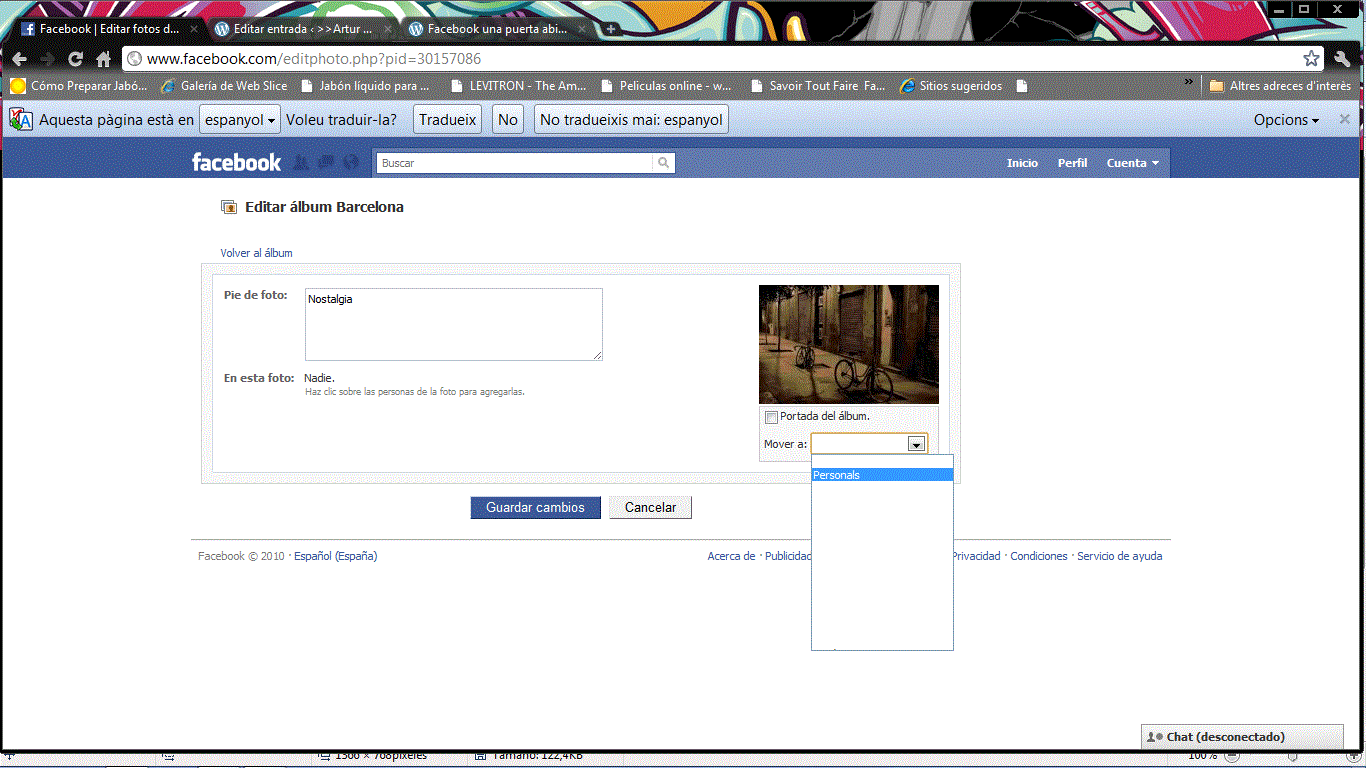Click the browser back arrow button
Image resolution: width=1366 pixels, height=768 pixels.
[x=20, y=59]
